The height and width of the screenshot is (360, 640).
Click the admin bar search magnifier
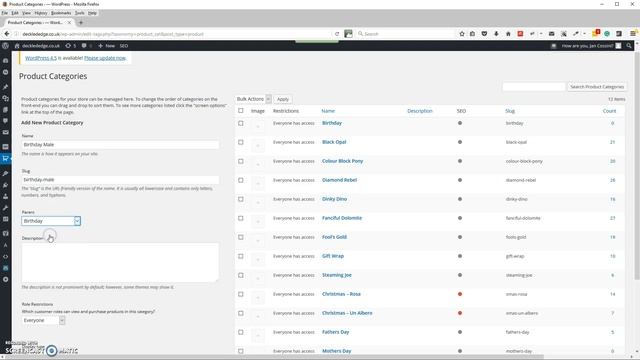pos(629,46)
